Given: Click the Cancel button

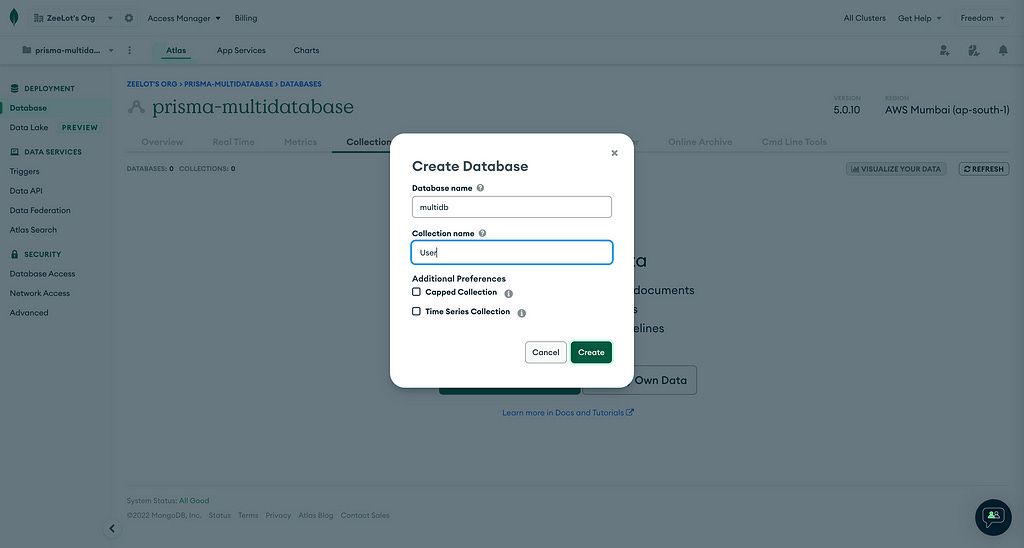Looking at the screenshot, I should [545, 352].
